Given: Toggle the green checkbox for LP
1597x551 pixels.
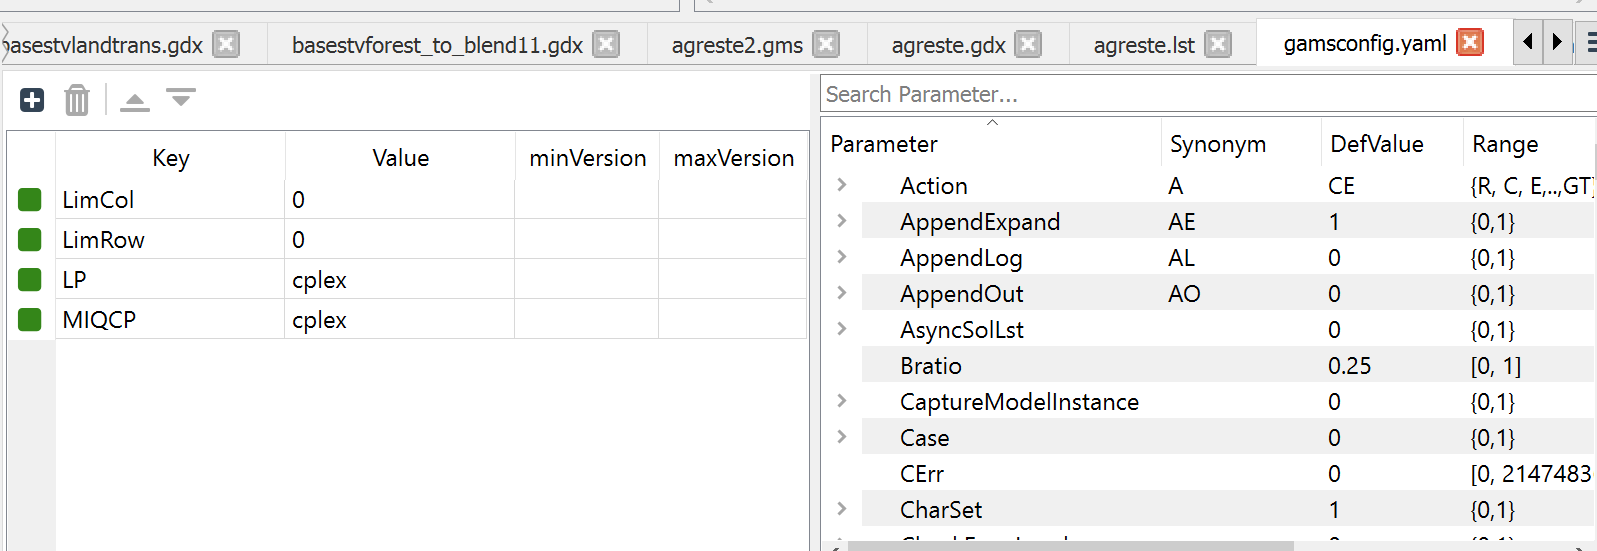Looking at the screenshot, I should (30, 280).
